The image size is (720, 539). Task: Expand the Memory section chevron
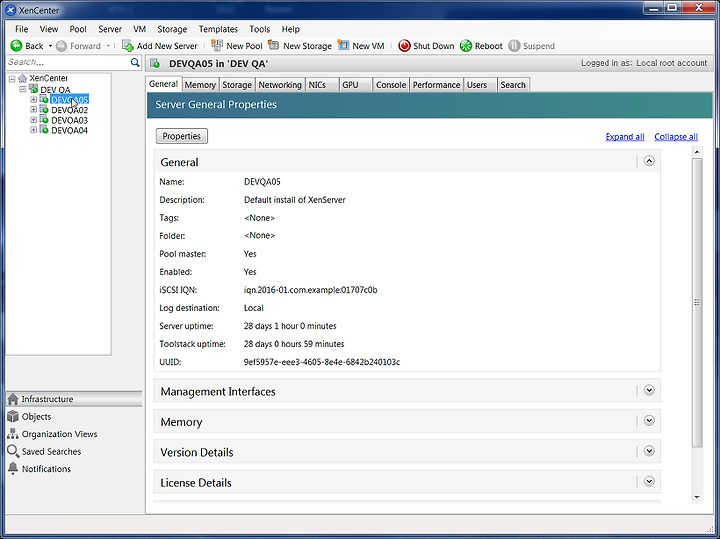649,421
